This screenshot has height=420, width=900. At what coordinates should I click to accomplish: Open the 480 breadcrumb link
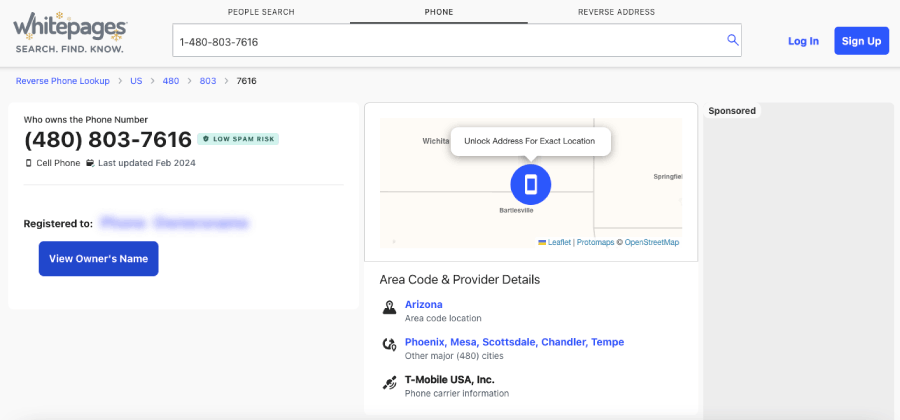point(171,81)
